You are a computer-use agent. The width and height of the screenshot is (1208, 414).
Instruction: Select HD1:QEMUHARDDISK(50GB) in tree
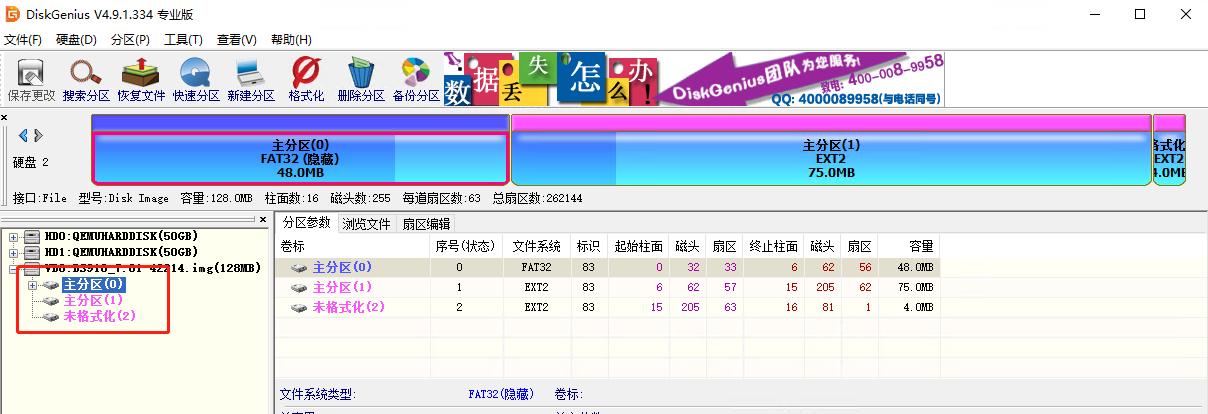(121, 252)
